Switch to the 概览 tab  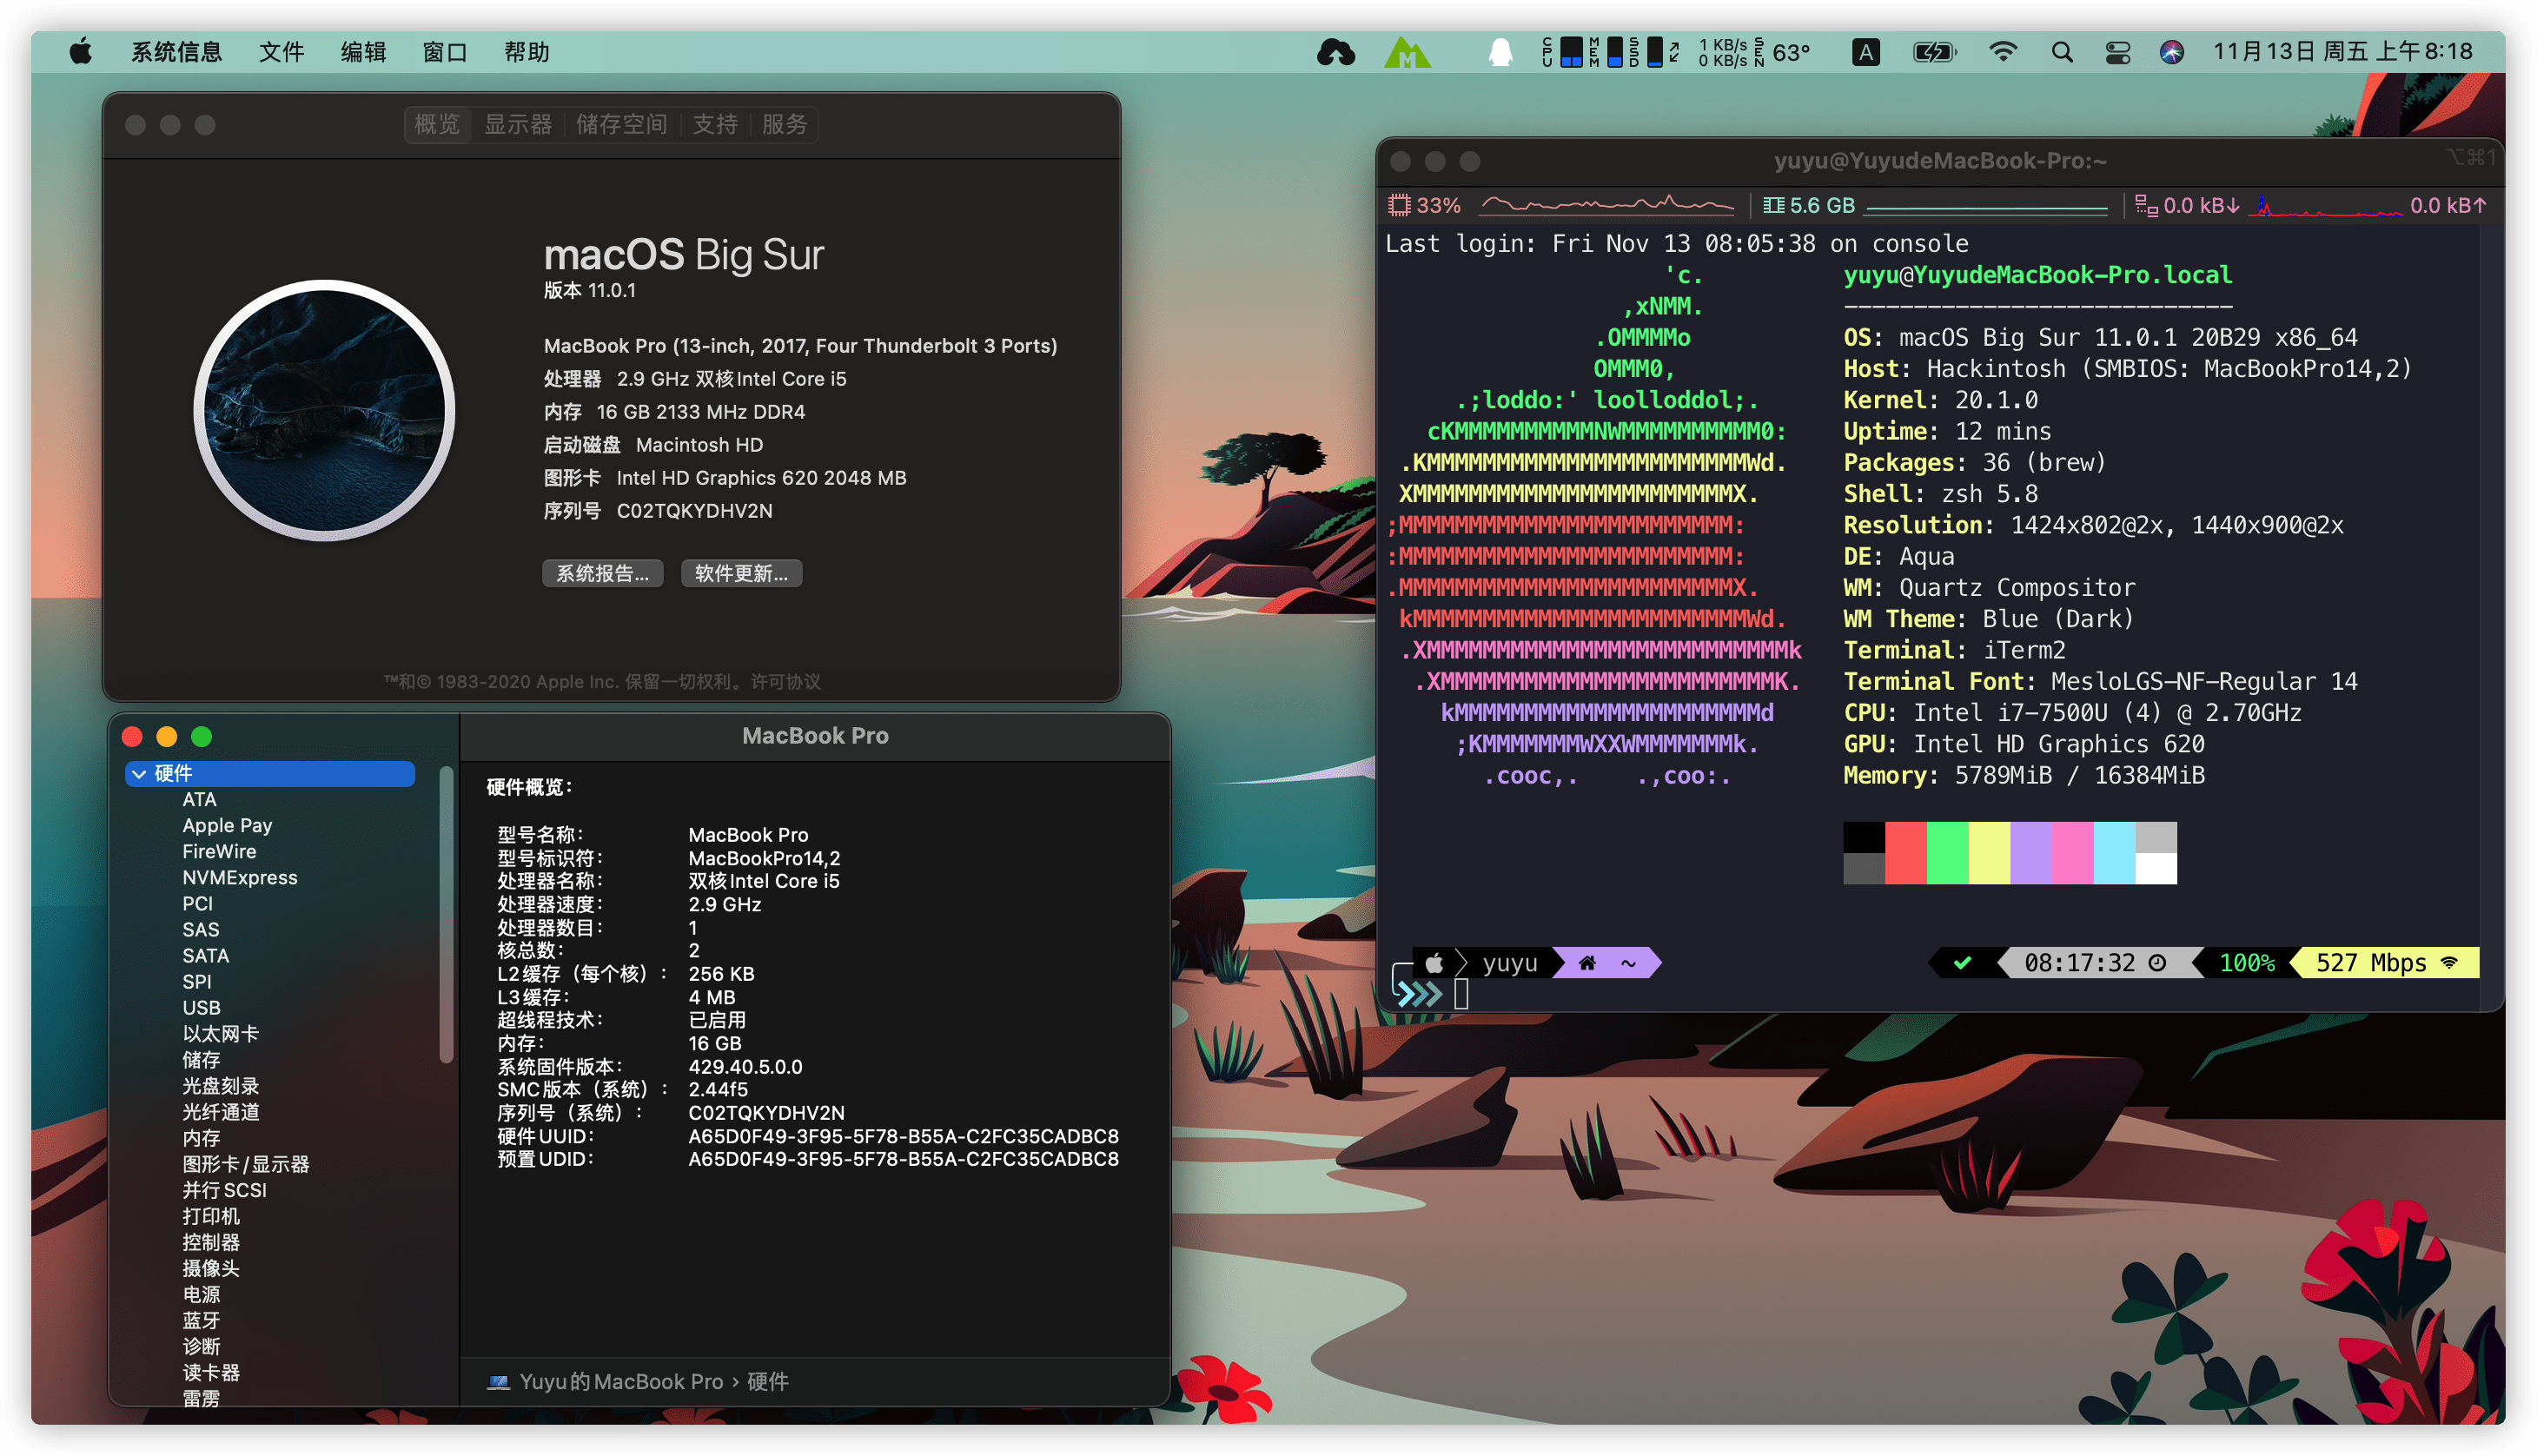point(437,124)
